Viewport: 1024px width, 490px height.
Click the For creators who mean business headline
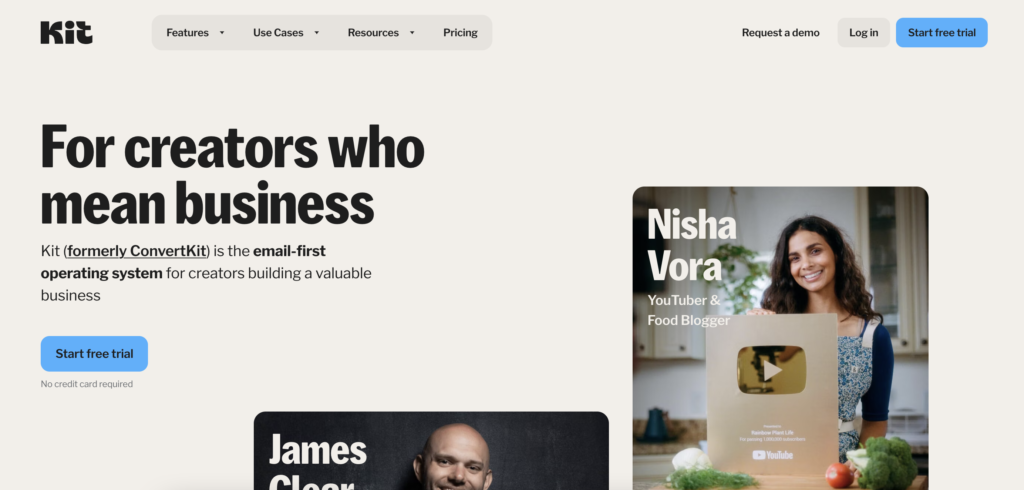click(232, 176)
